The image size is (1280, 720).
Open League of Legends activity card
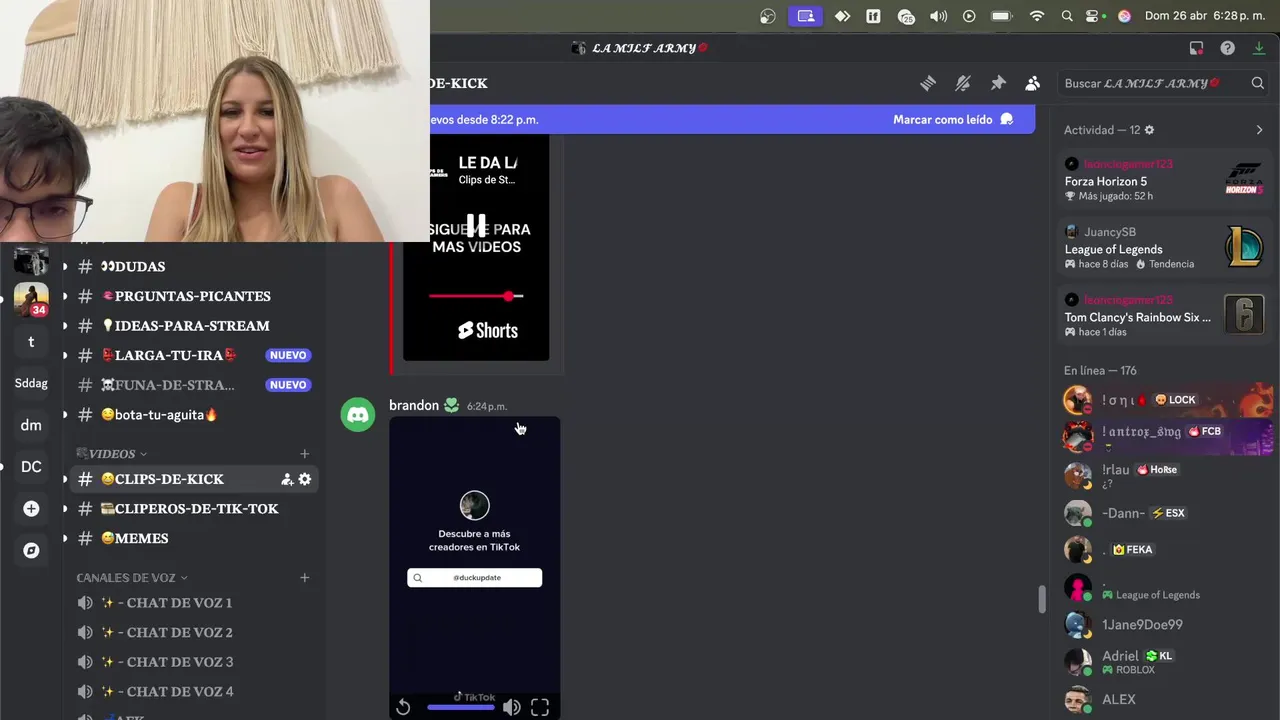tap(1165, 248)
